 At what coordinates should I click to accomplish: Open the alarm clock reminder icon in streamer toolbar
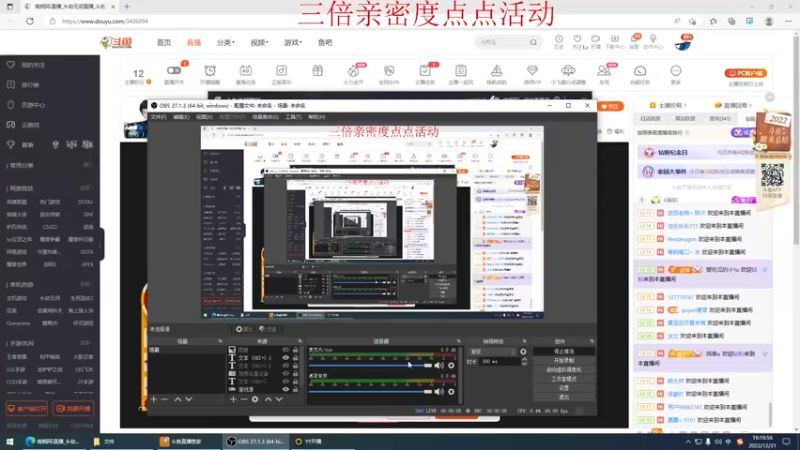pyautogui.click(x=210, y=70)
